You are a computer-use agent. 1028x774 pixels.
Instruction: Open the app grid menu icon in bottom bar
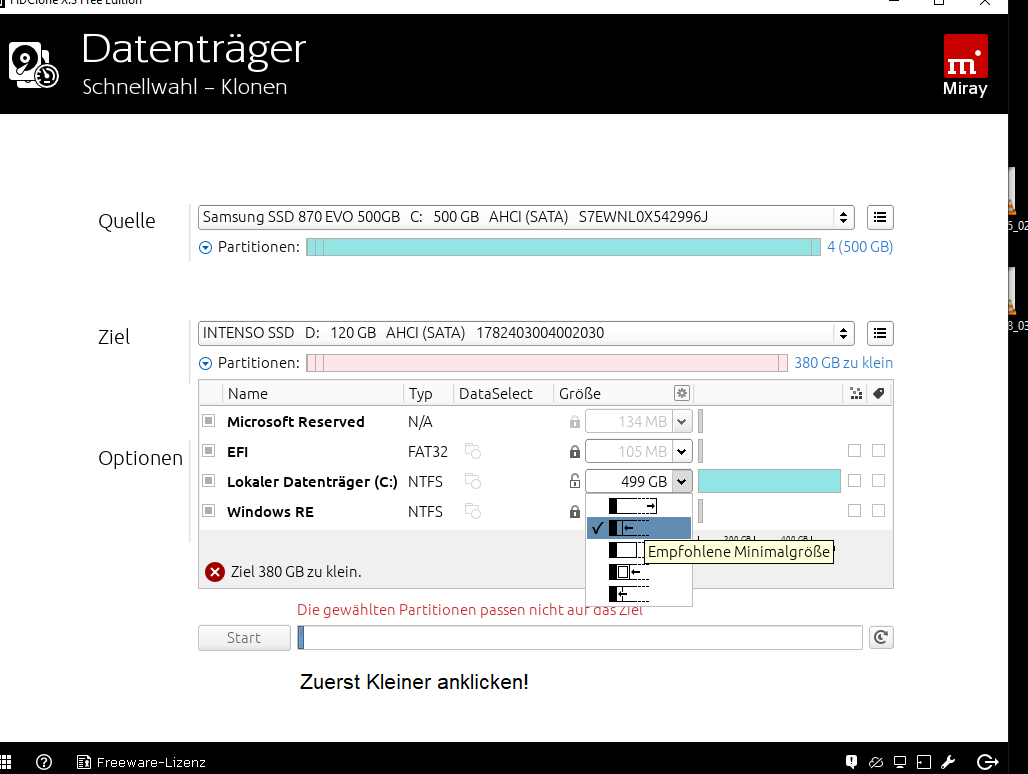(x=5, y=762)
